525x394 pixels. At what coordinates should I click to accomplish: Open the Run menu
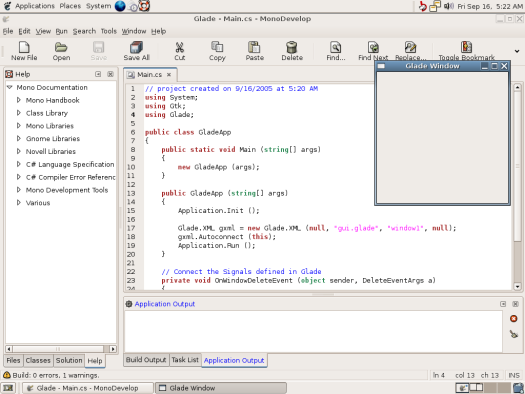(x=61, y=31)
